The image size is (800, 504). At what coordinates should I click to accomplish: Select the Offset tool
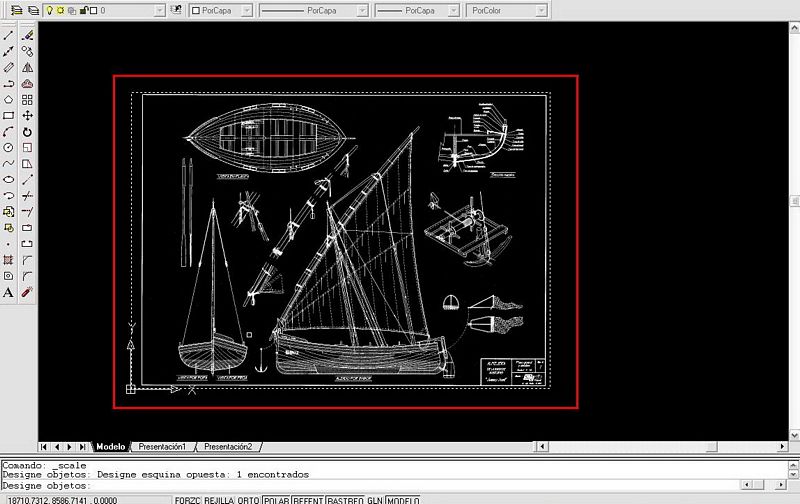pyautogui.click(x=27, y=84)
